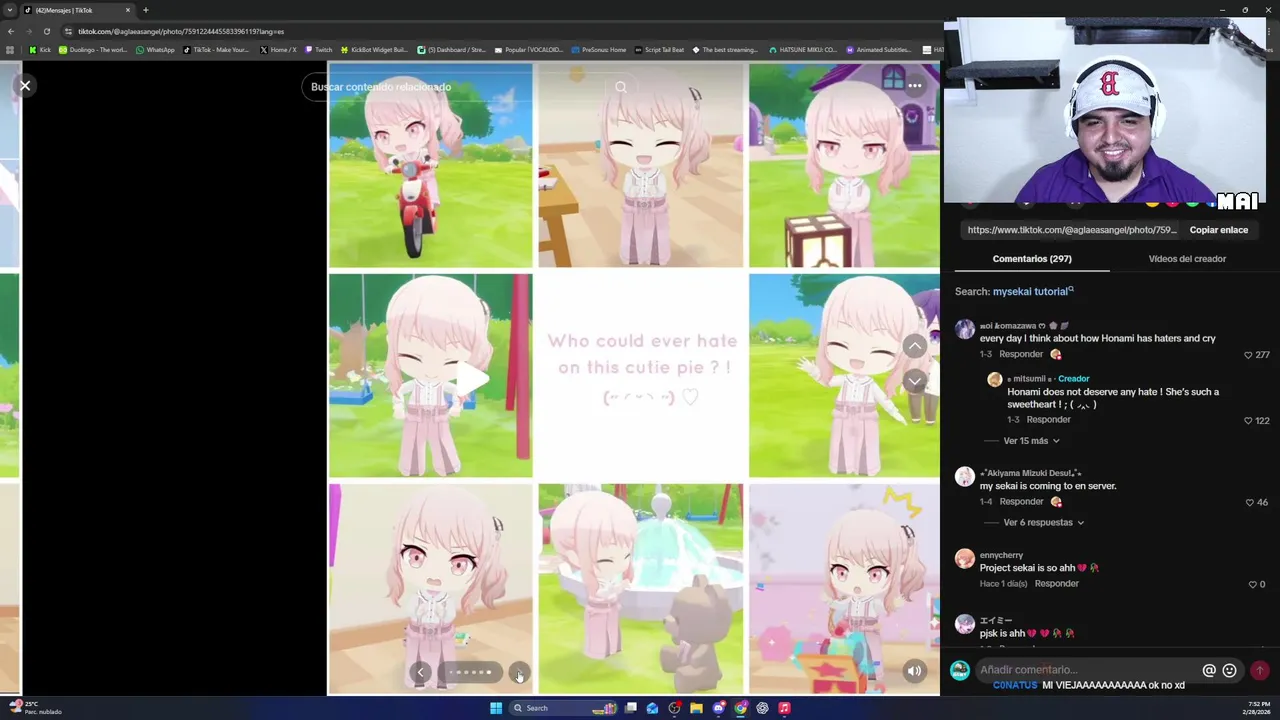Open the WhatsApp bookmark
The width and height of the screenshot is (1280, 720).
point(155,49)
